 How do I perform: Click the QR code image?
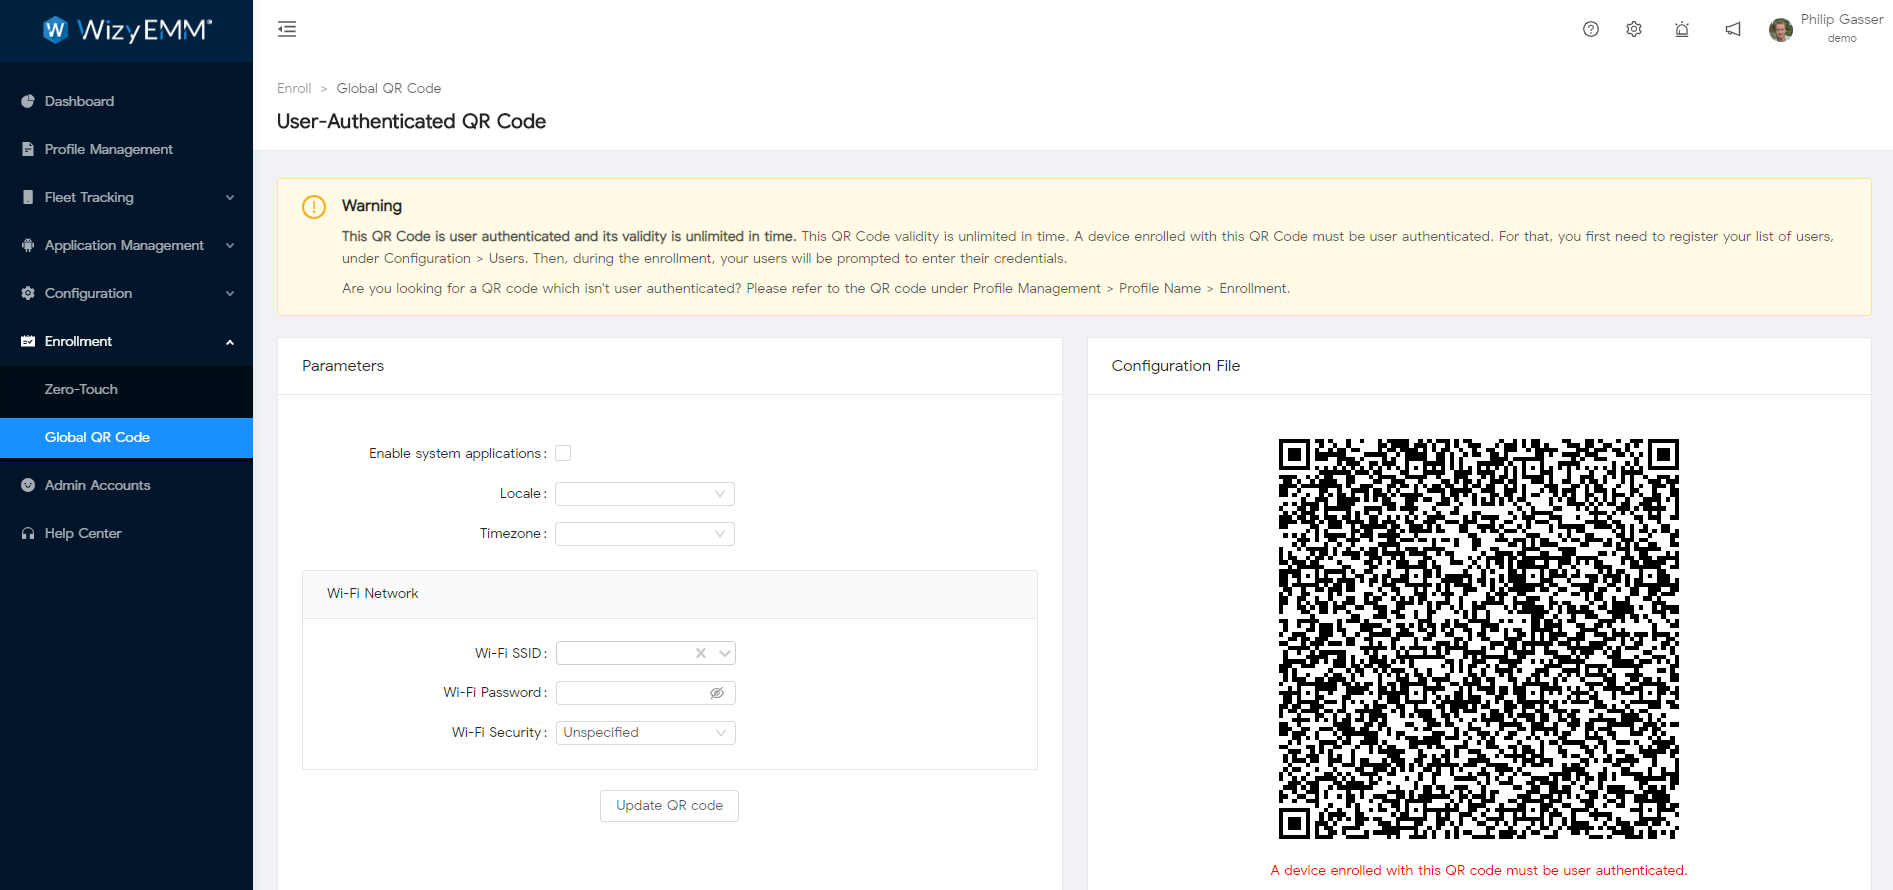click(x=1479, y=639)
